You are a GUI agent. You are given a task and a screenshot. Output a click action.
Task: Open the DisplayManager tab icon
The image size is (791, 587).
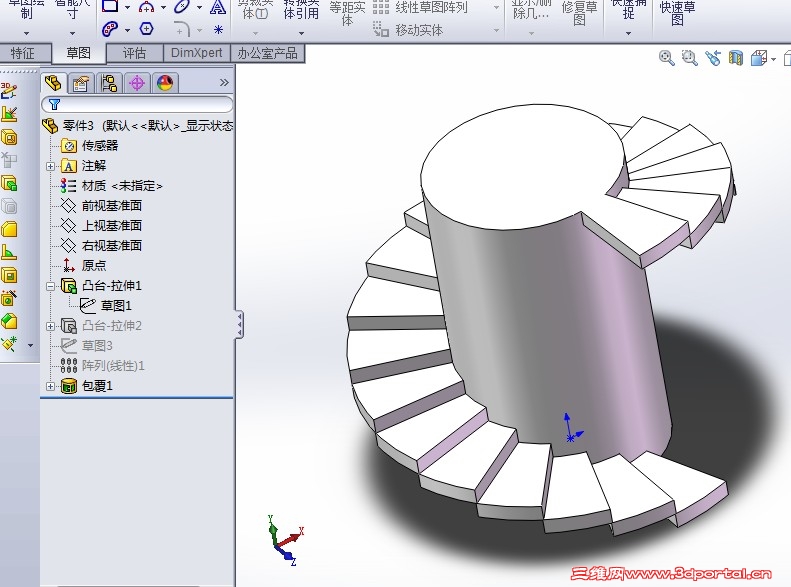point(165,83)
